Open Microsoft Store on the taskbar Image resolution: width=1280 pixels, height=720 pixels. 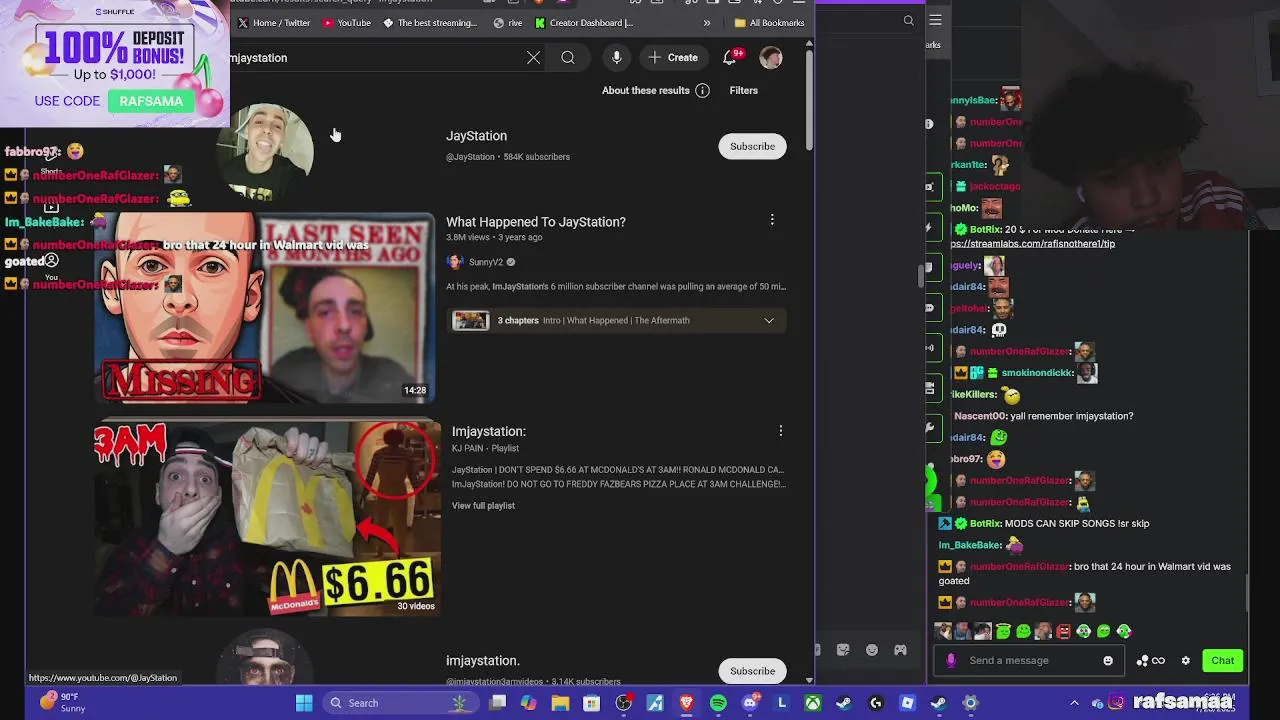(x=592, y=703)
